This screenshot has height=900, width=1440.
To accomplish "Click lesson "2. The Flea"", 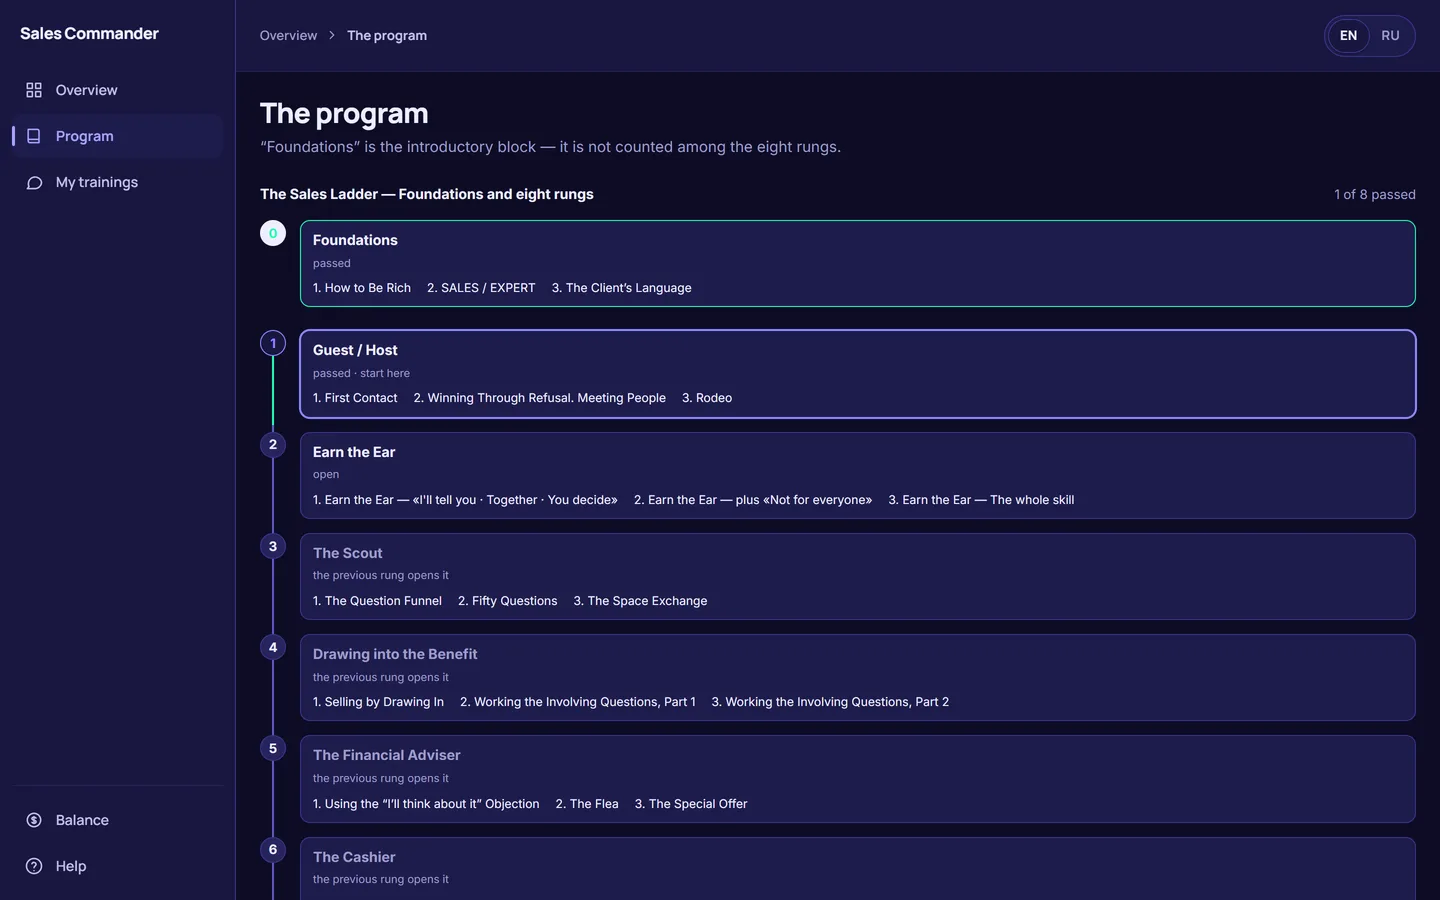I will pyautogui.click(x=587, y=804).
